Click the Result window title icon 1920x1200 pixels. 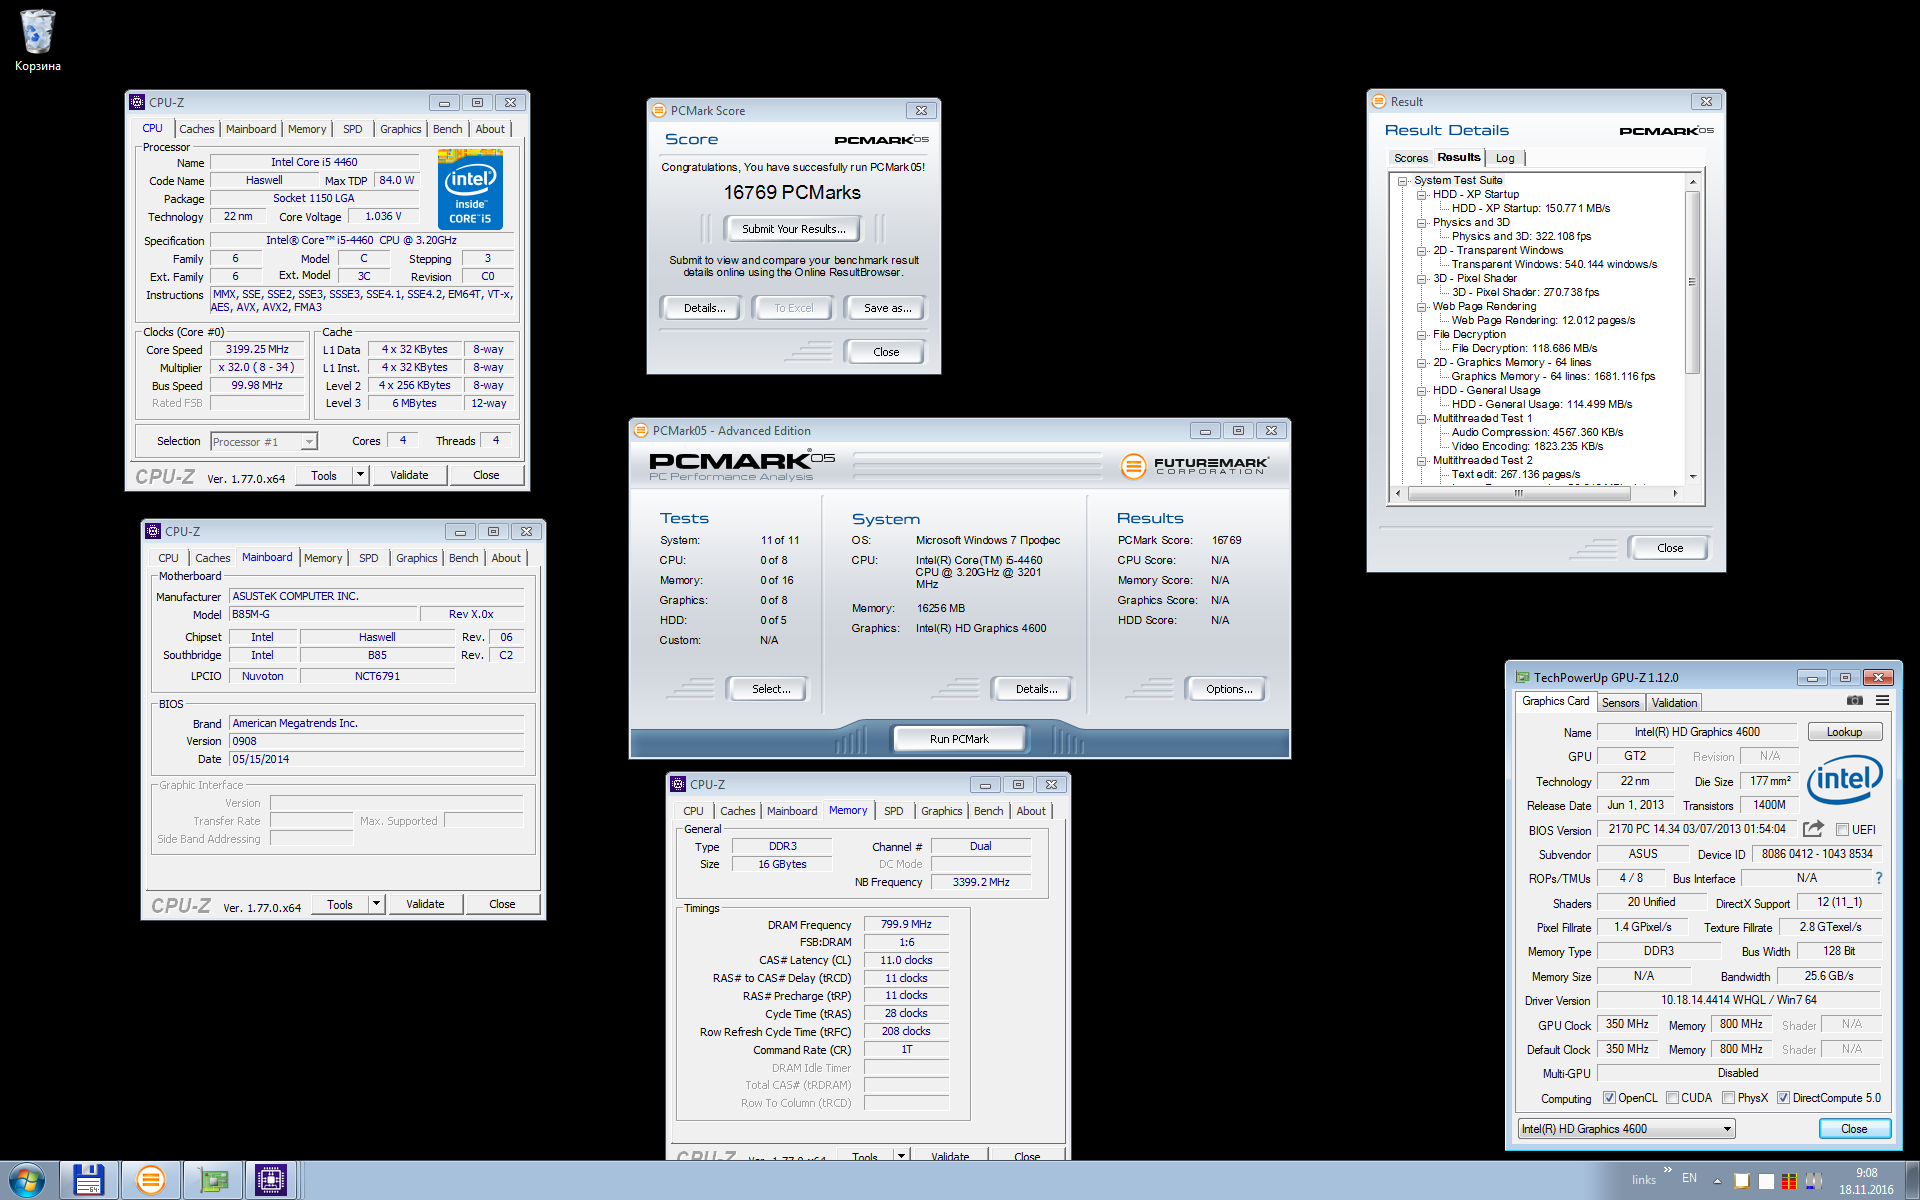coord(1379,101)
